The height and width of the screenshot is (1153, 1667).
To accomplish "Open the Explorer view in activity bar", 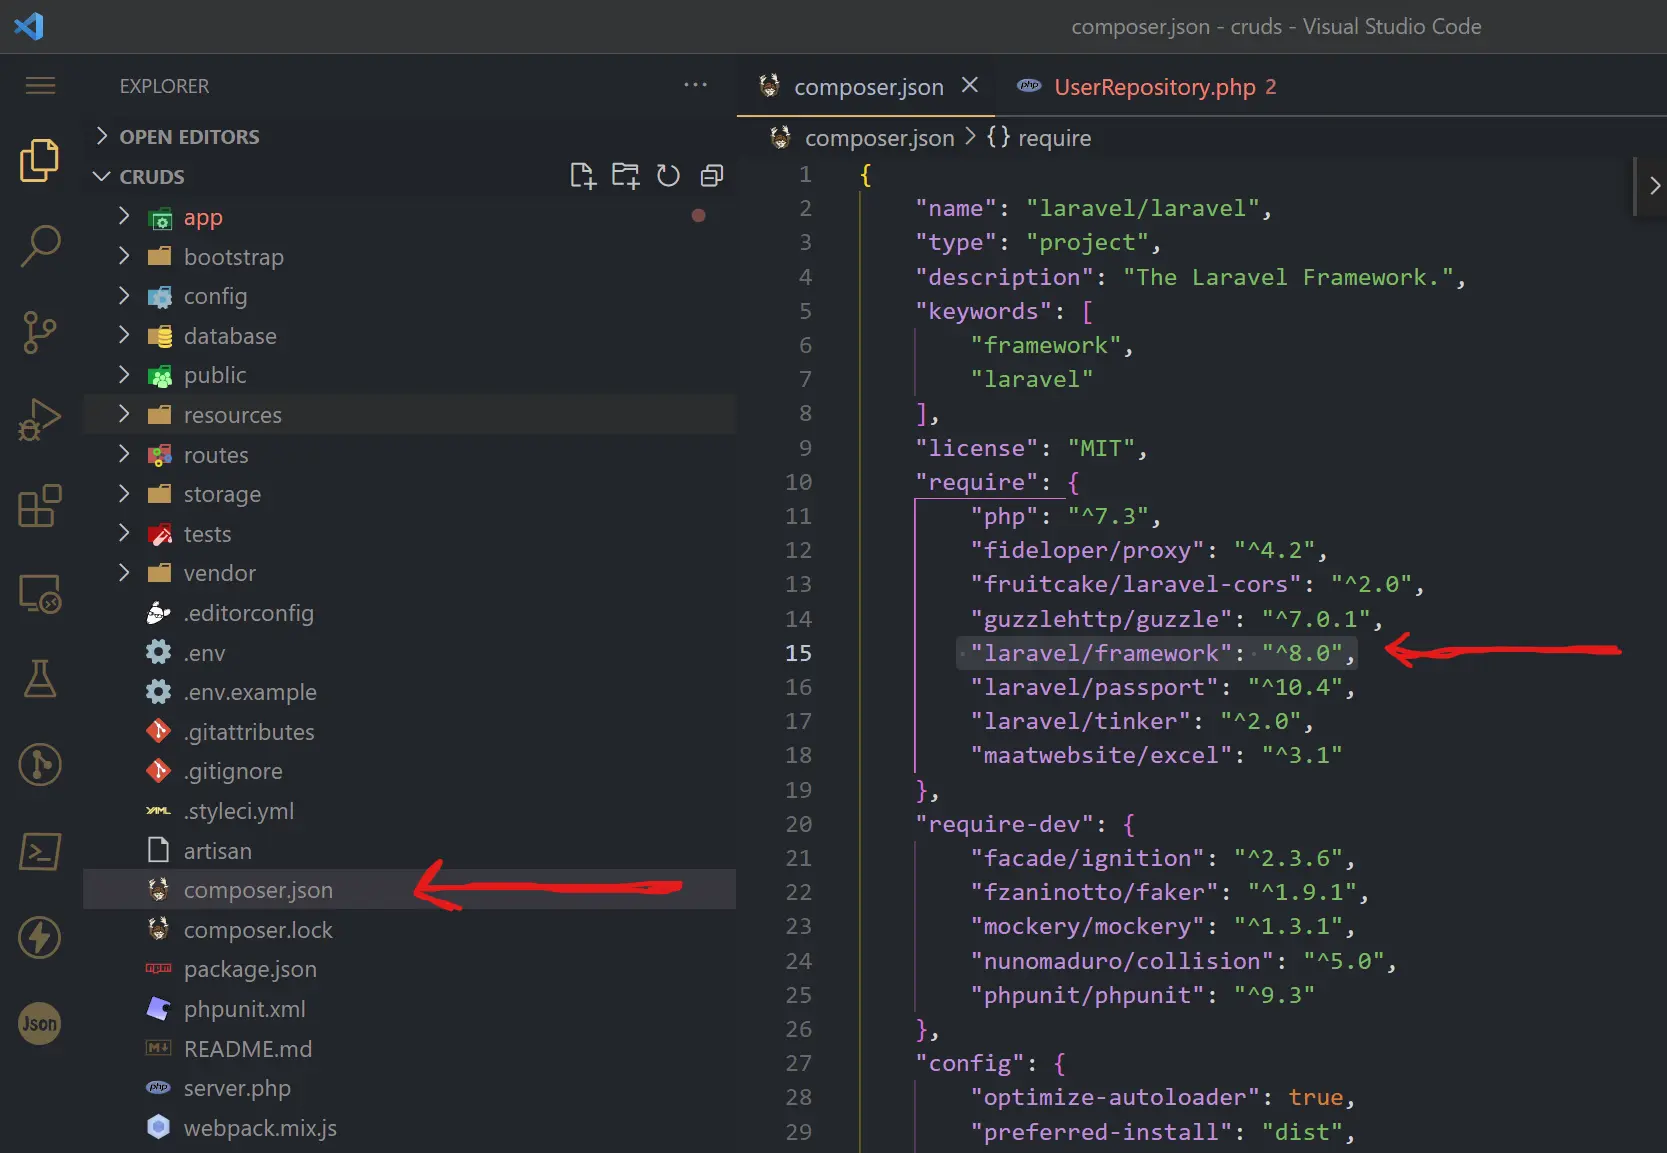I will tap(40, 161).
